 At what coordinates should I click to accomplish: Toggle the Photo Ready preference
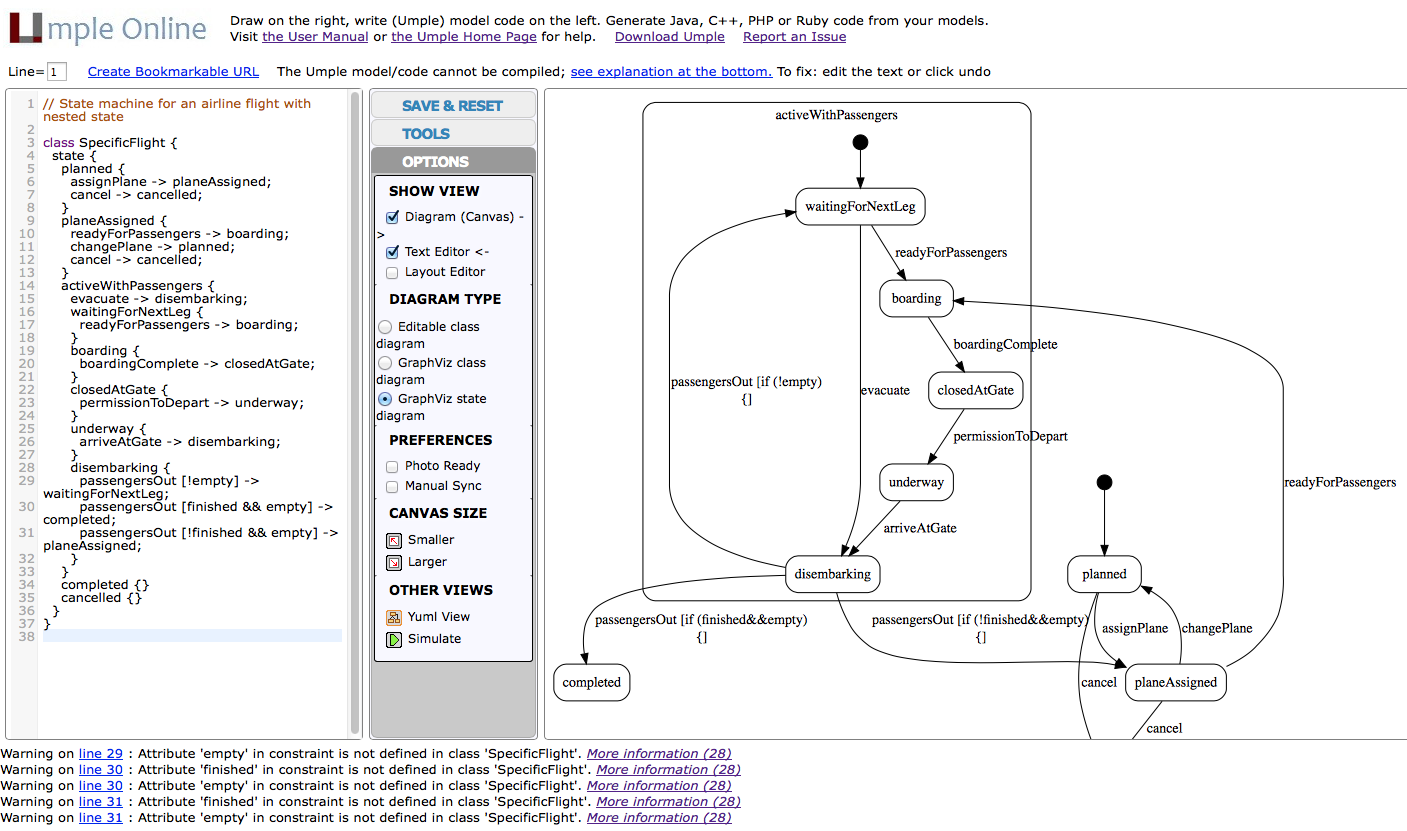point(392,466)
